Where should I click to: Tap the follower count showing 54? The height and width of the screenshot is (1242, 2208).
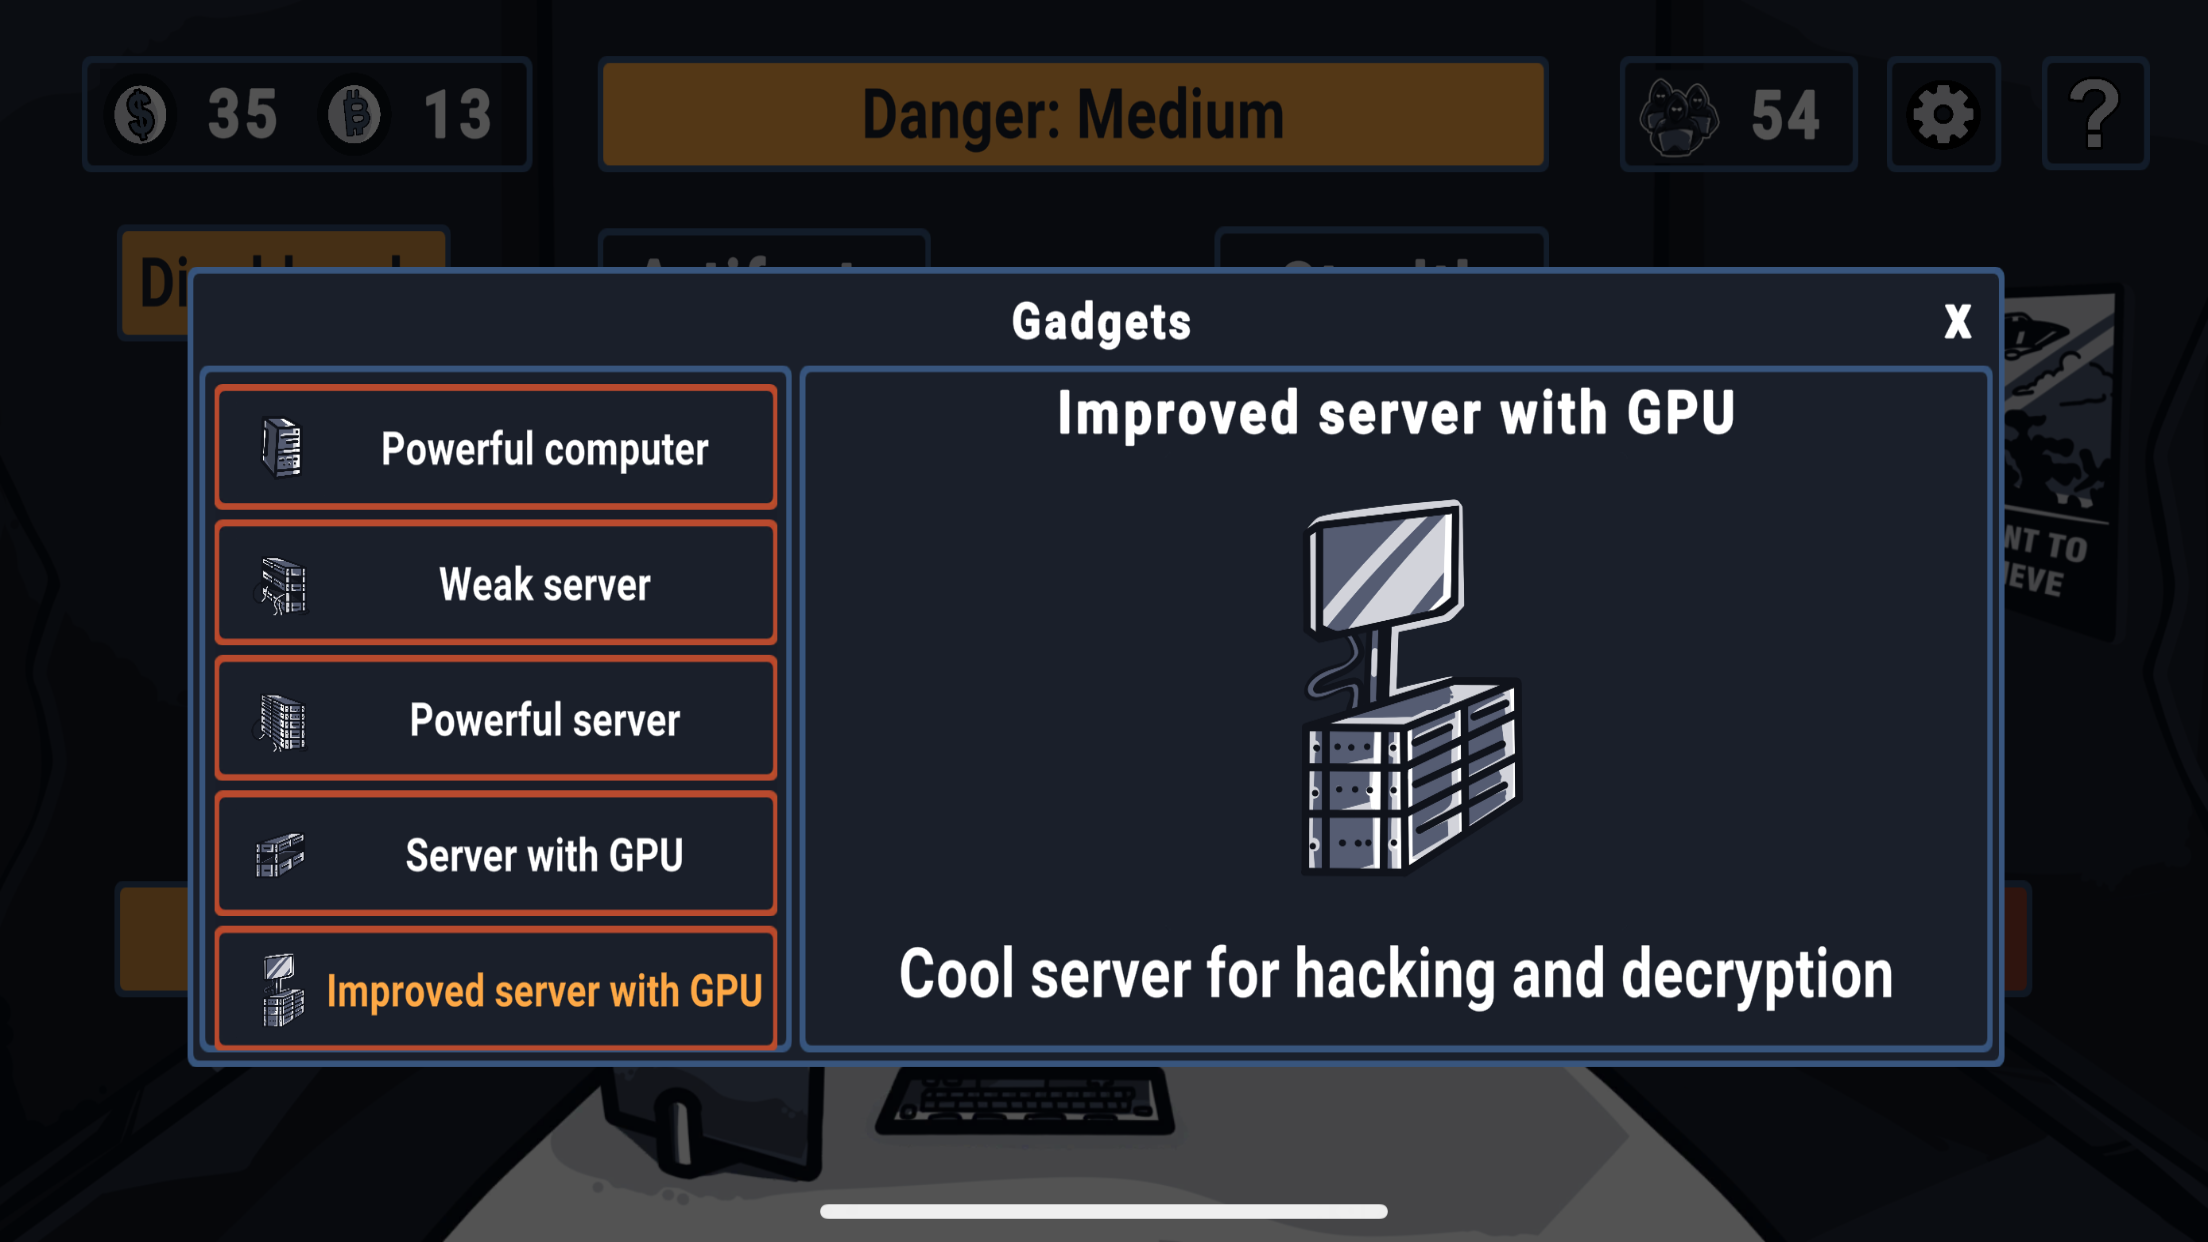click(x=1785, y=116)
